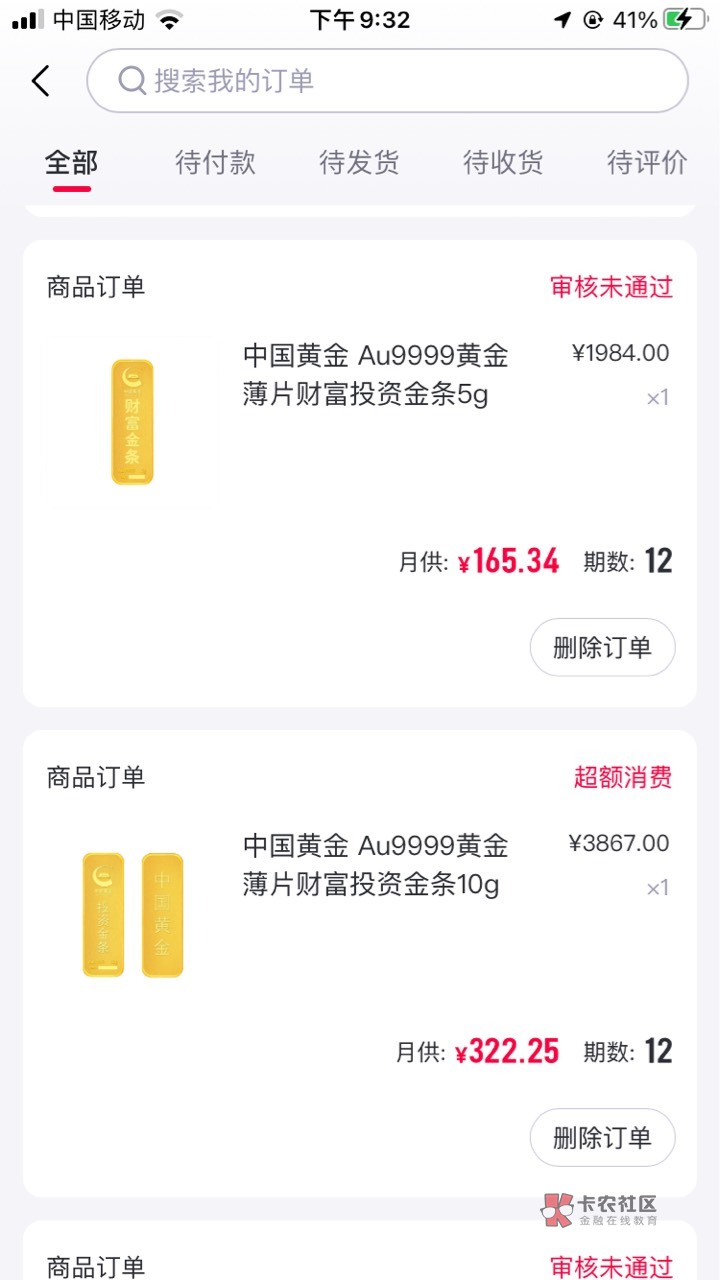Tap the back arrow icon

(40, 81)
